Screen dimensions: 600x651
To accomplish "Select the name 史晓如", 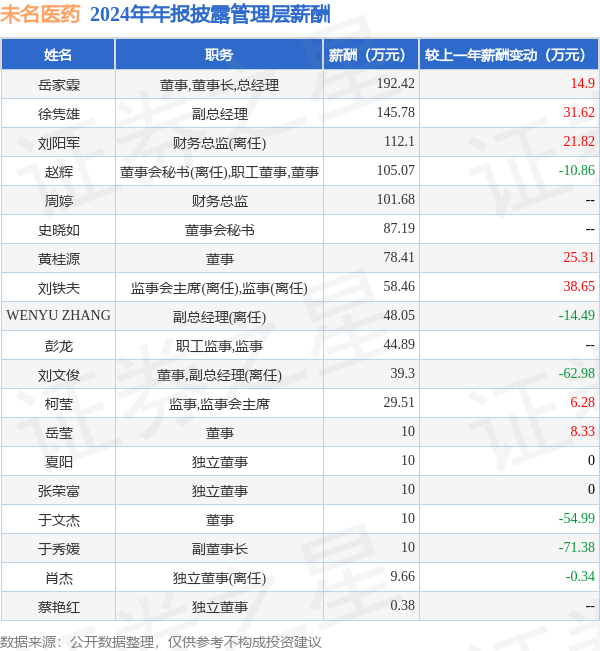I will pyautogui.click(x=59, y=230).
